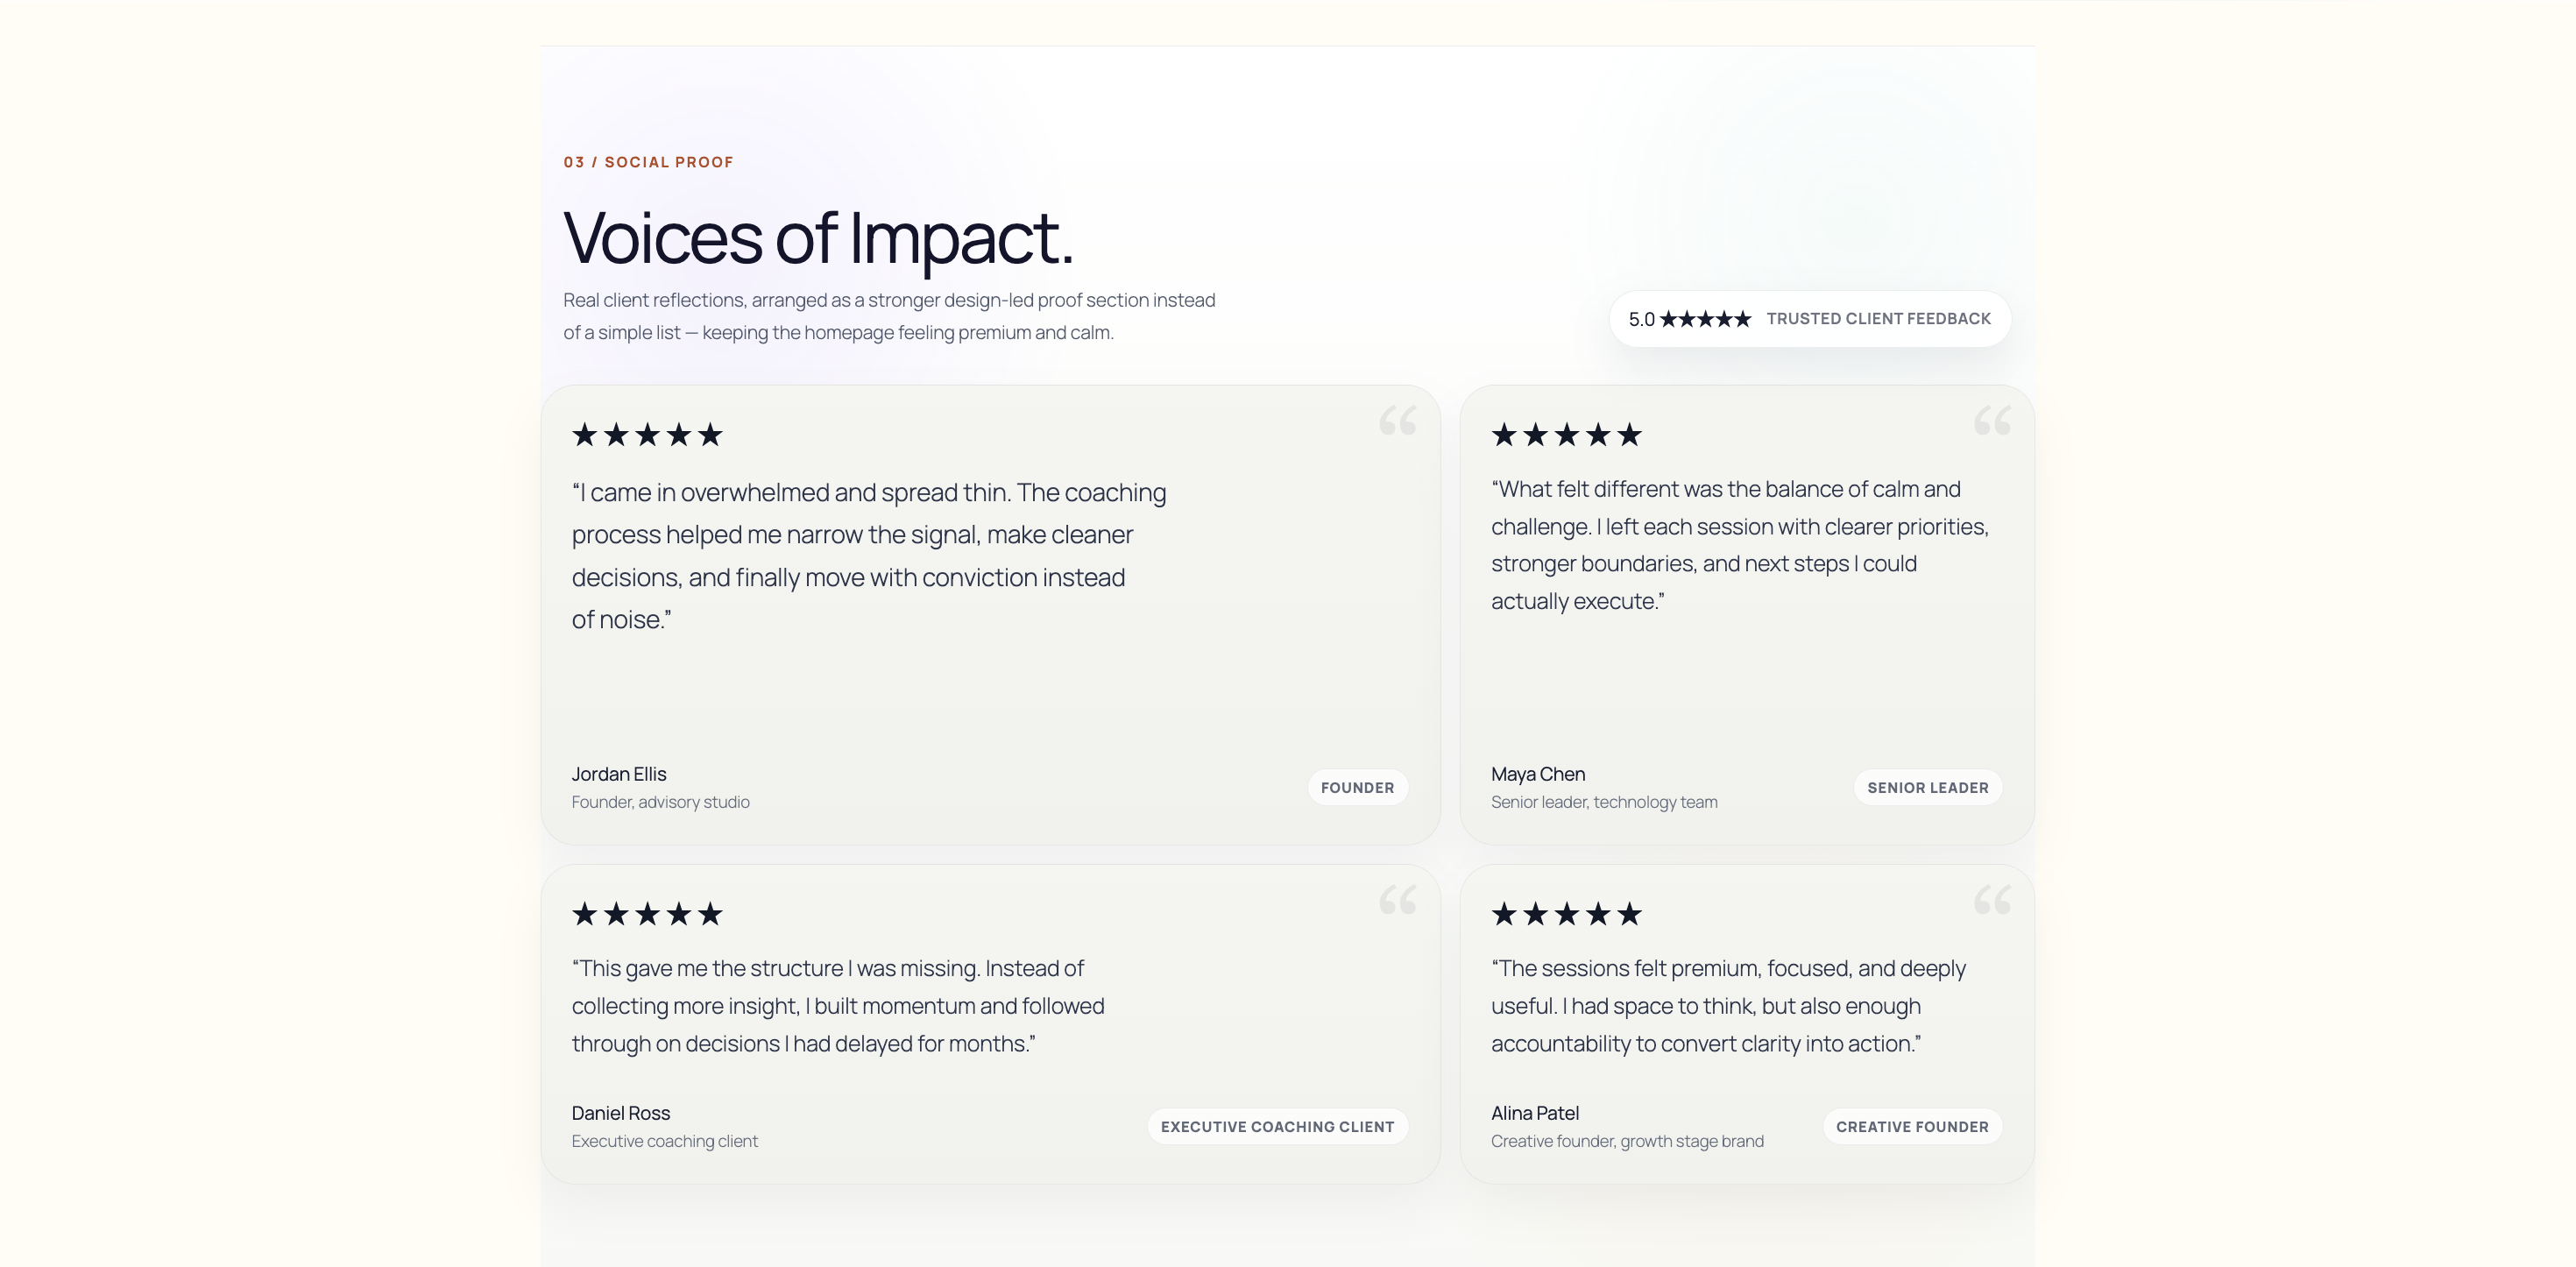Click the 03 / Social Proof section label
The image size is (2576, 1267).
coord(648,162)
